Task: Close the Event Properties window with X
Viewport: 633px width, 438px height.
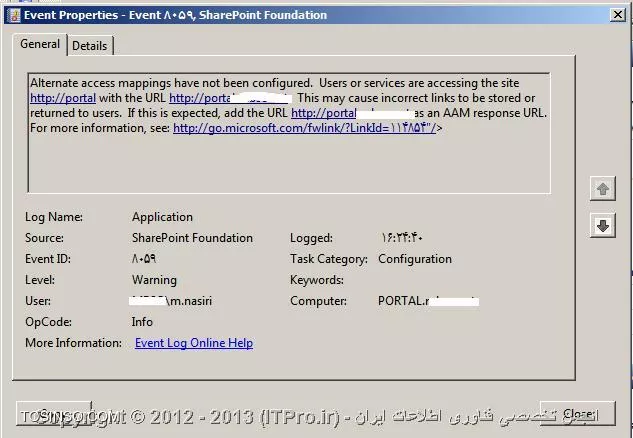Action: [618, 15]
